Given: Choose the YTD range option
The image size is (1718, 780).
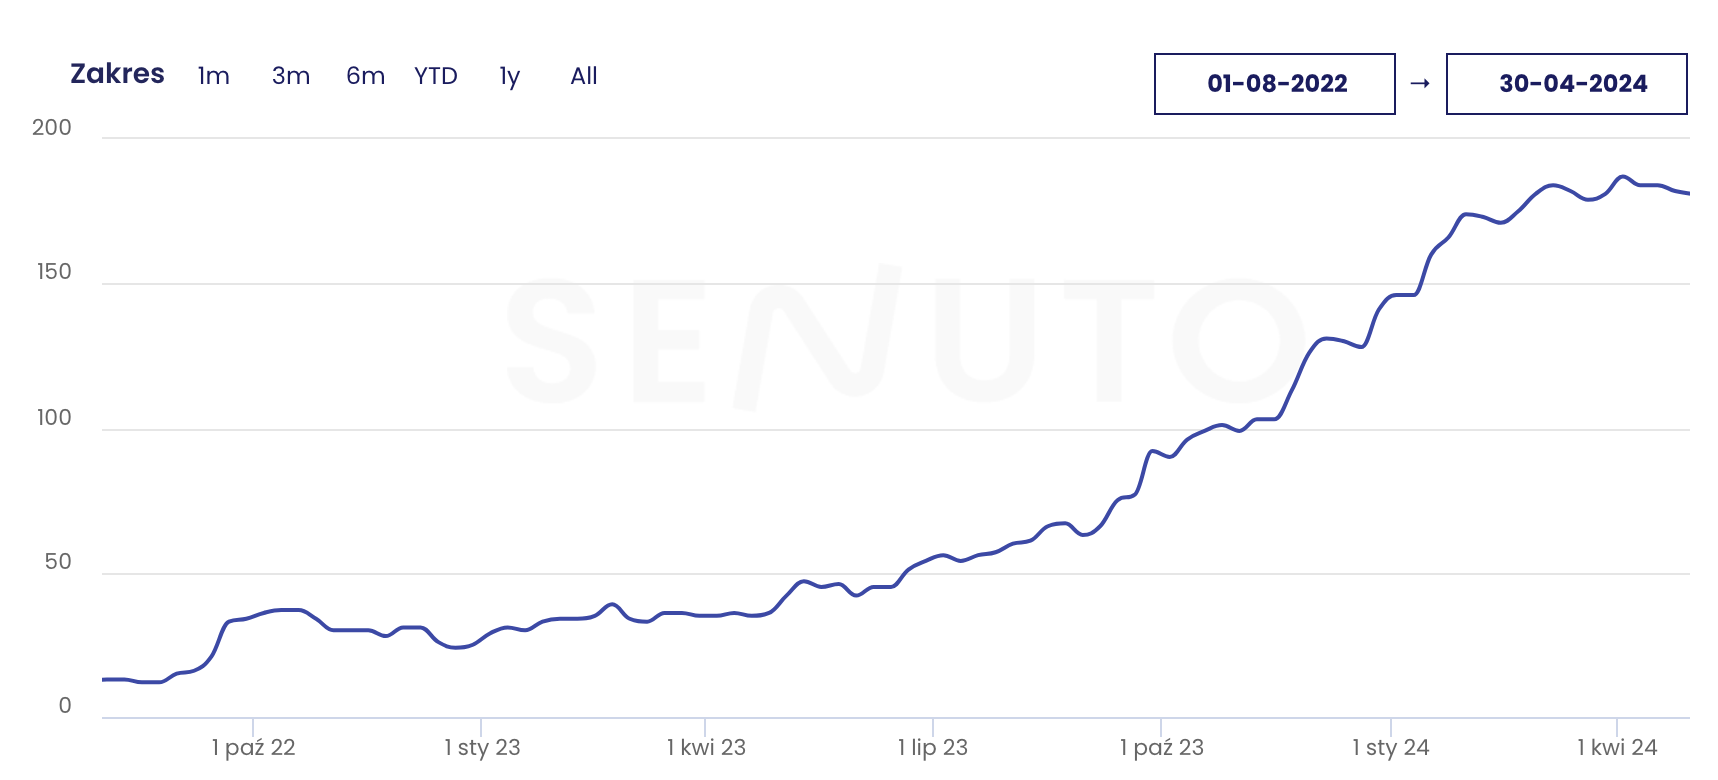Looking at the screenshot, I should [x=436, y=76].
